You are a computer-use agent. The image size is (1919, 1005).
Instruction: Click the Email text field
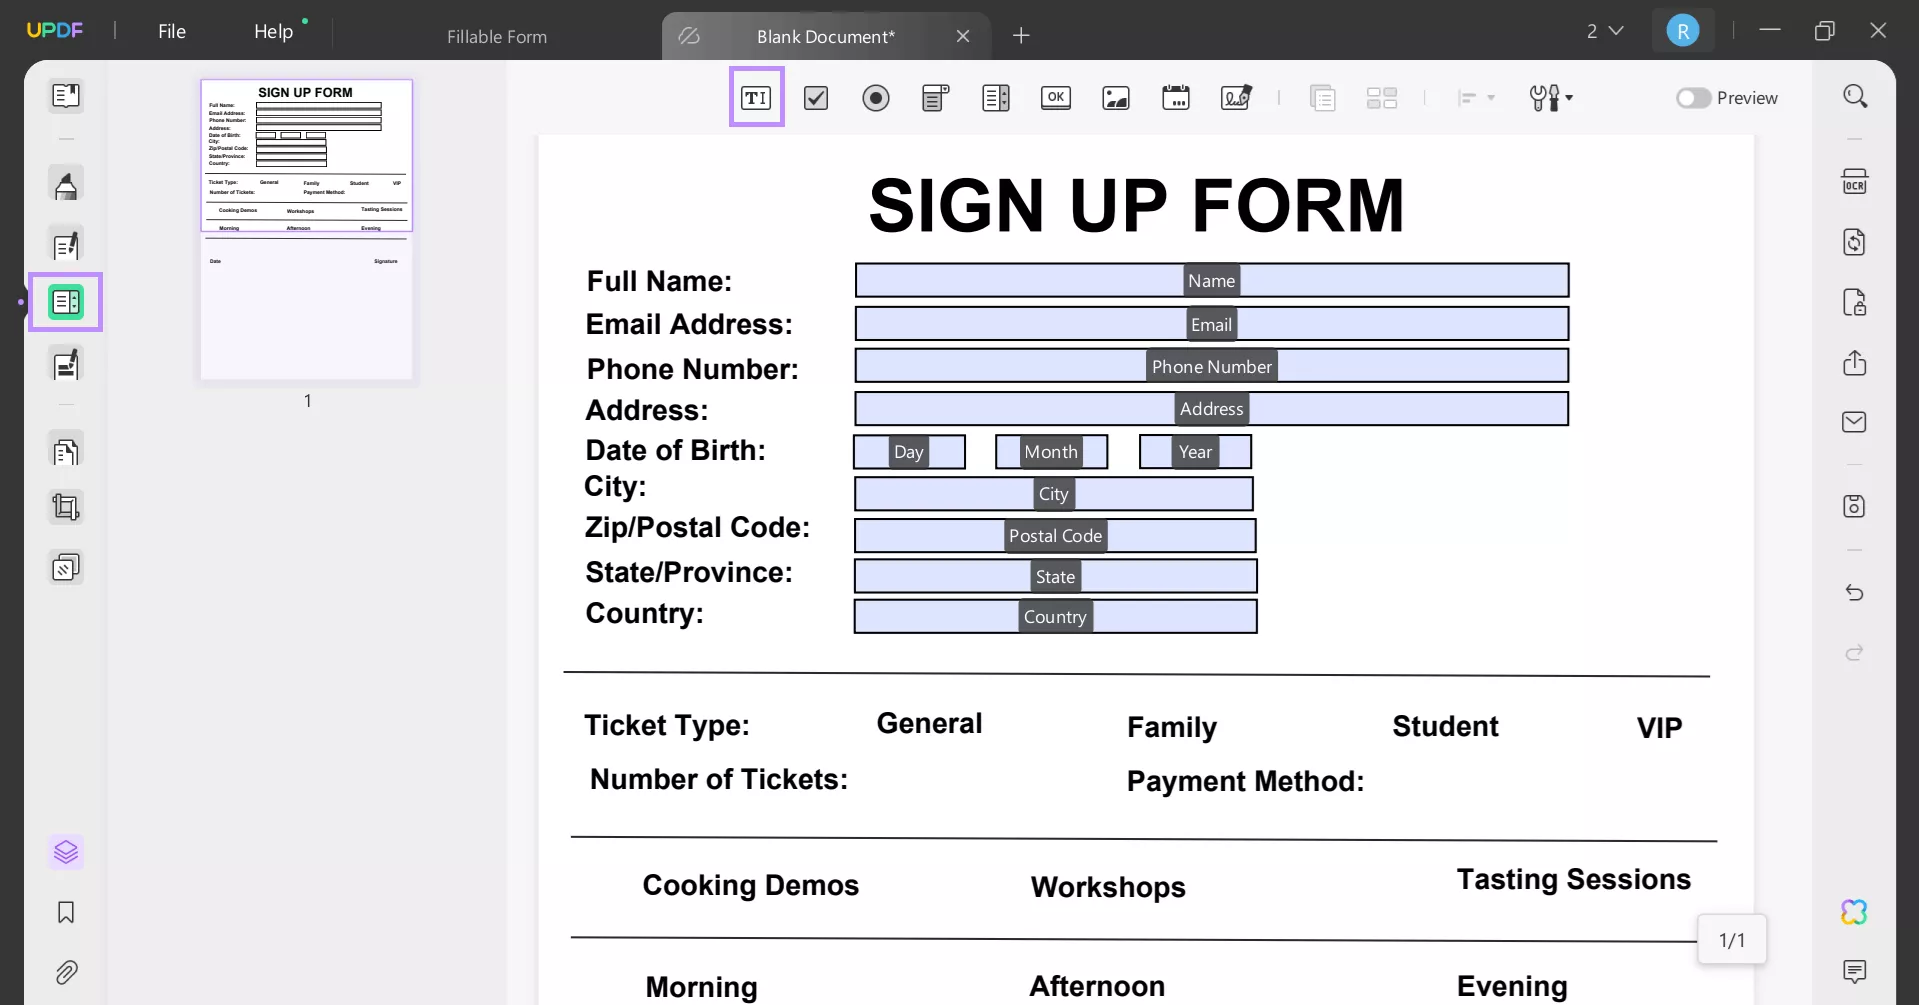coord(1212,324)
